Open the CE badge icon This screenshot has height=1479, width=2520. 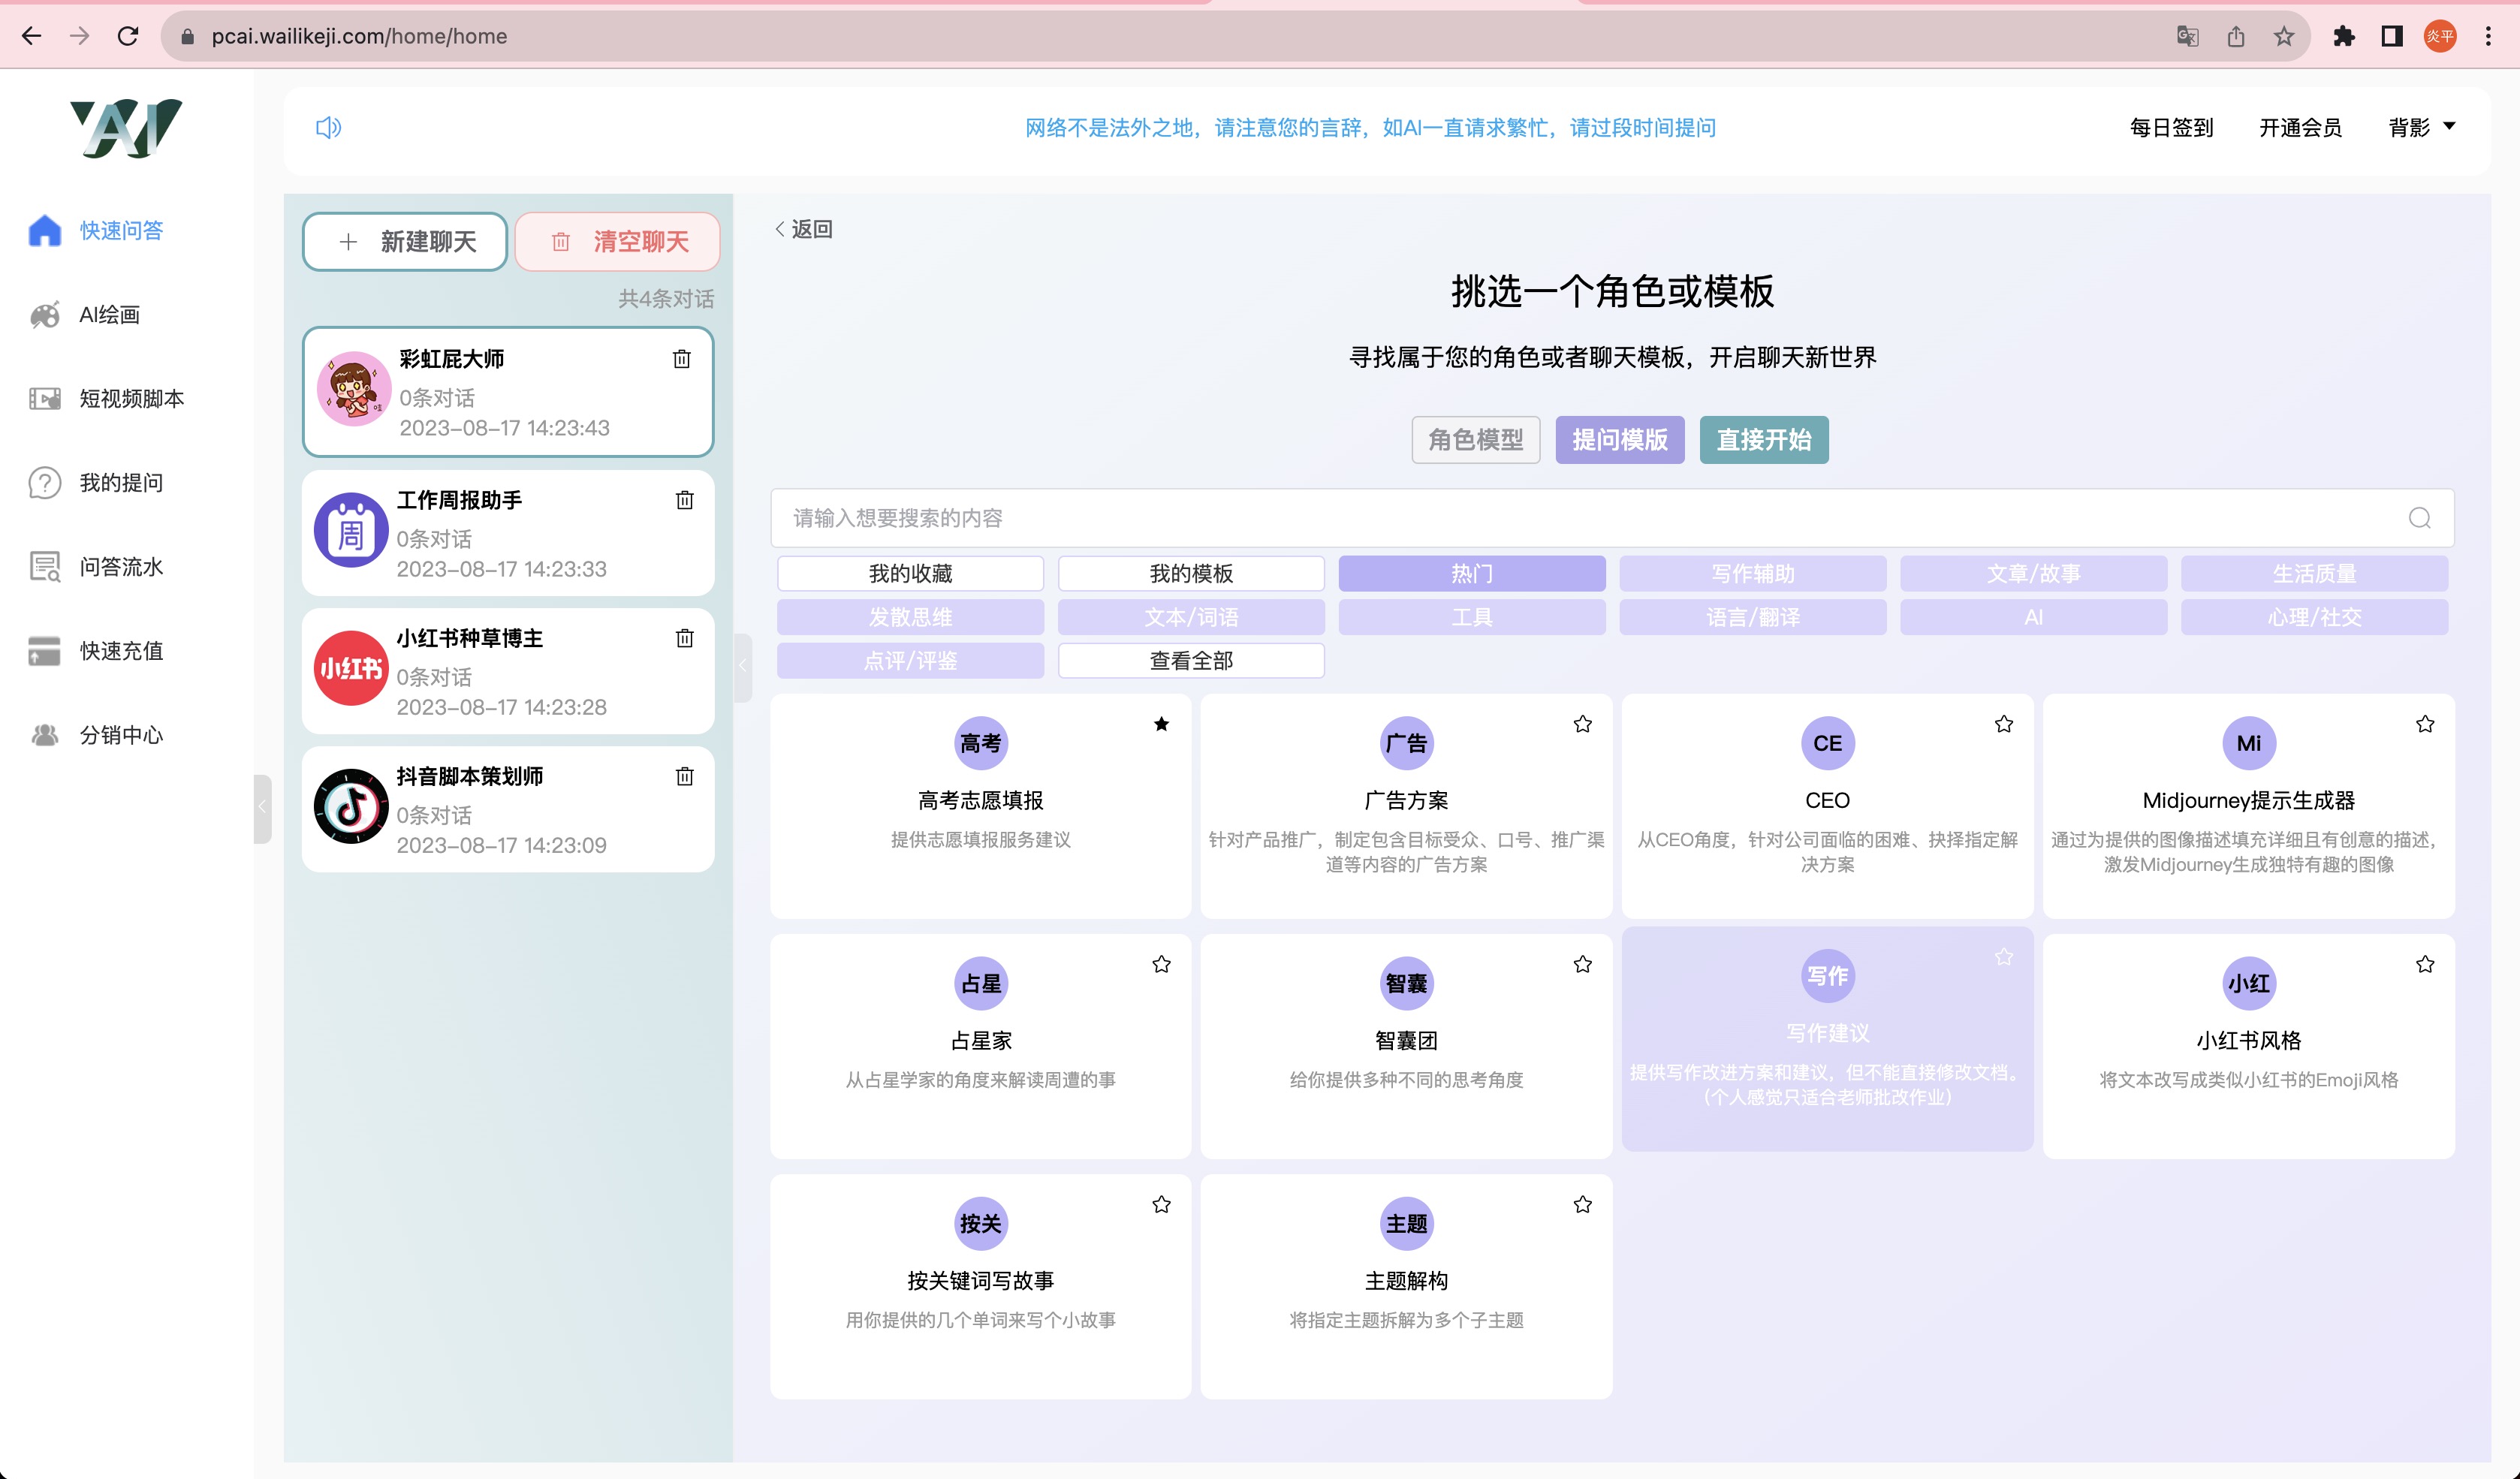(x=1828, y=743)
